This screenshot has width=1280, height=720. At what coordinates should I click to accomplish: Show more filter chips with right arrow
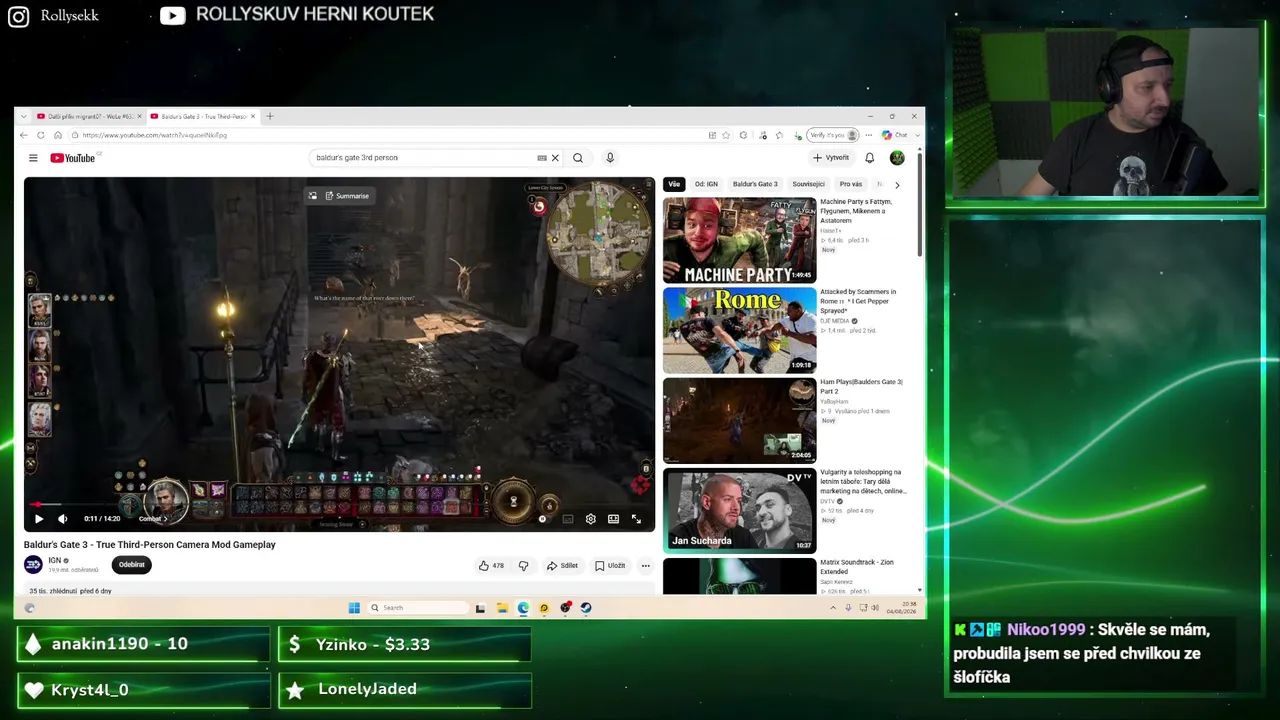point(897,185)
